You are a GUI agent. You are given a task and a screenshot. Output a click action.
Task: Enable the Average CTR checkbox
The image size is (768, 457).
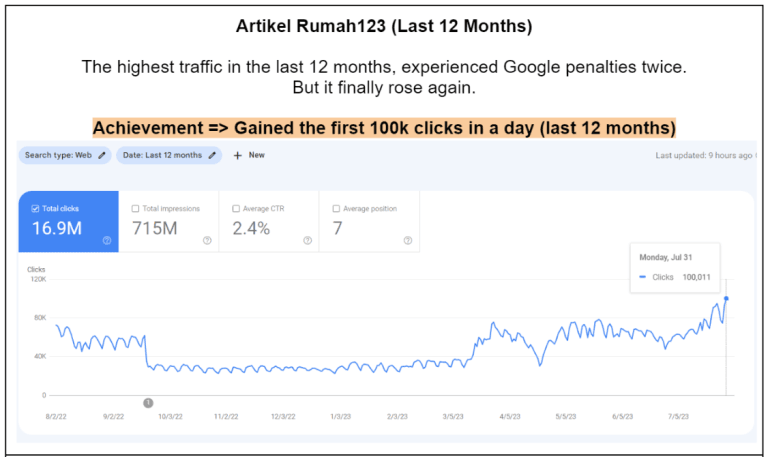coord(236,209)
